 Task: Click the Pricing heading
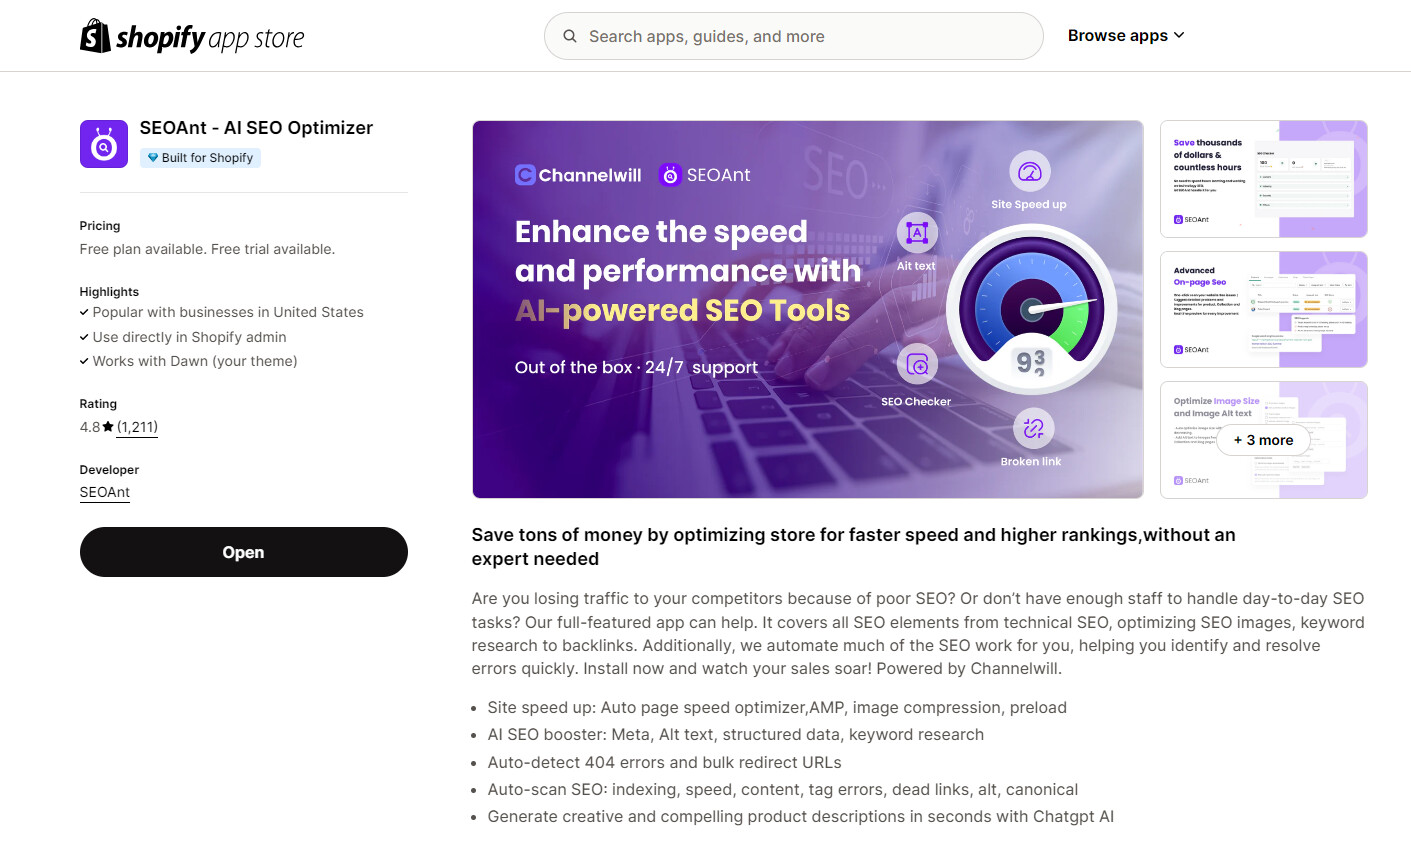pos(100,226)
